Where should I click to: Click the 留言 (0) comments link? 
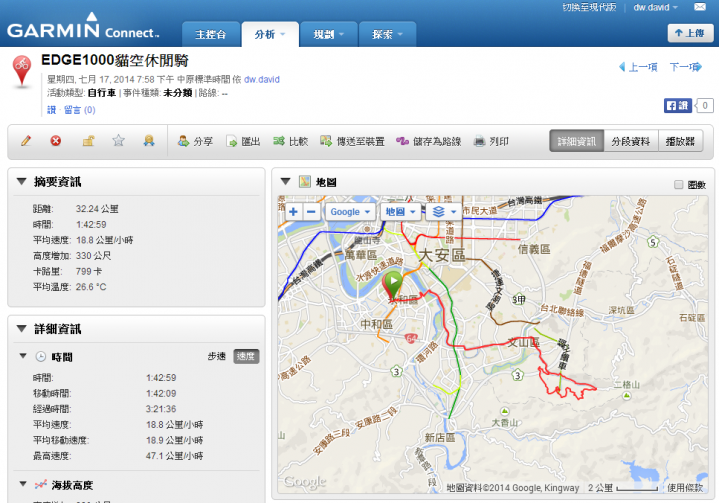pos(80,110)
